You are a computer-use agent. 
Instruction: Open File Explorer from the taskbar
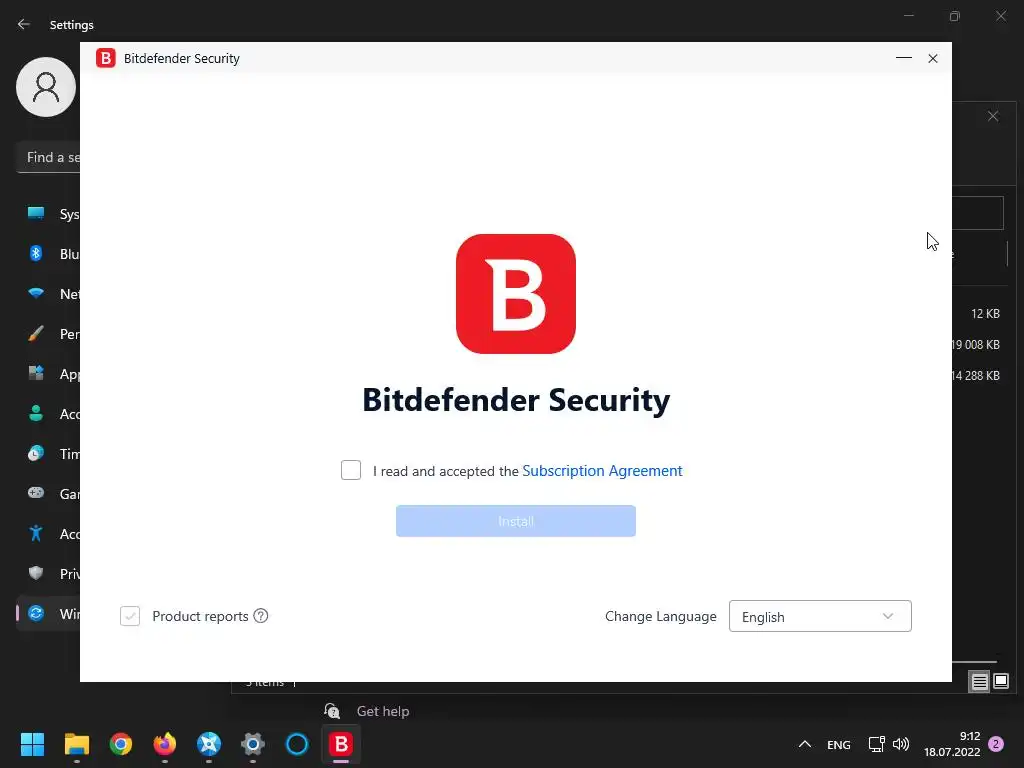tap(76, 744)
